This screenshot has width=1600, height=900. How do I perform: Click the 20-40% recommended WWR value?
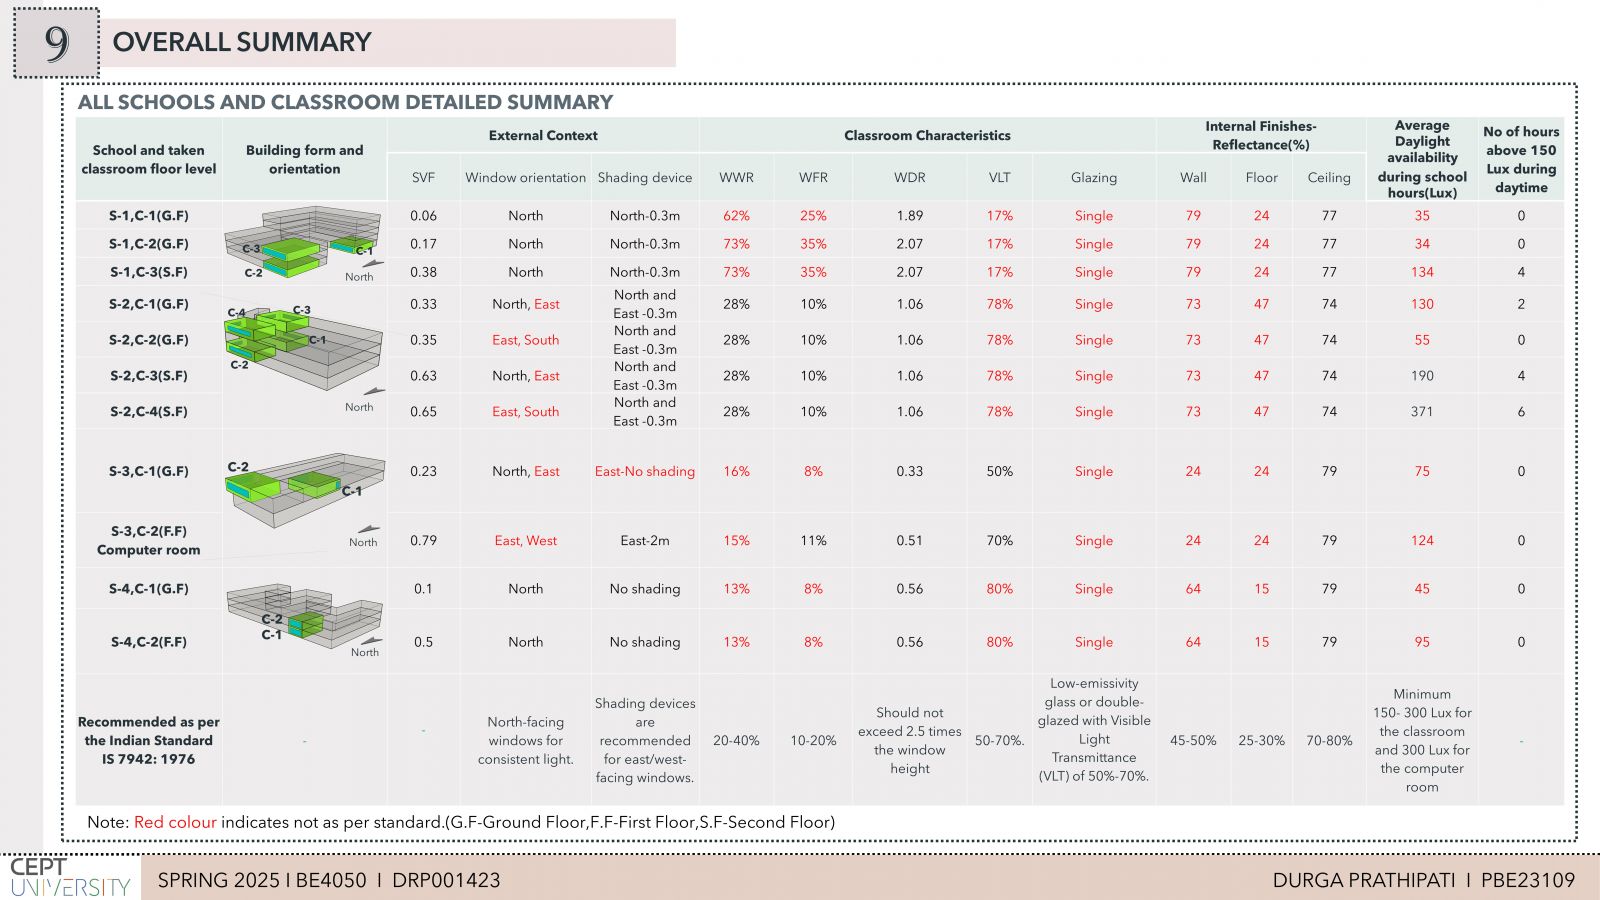736,740
